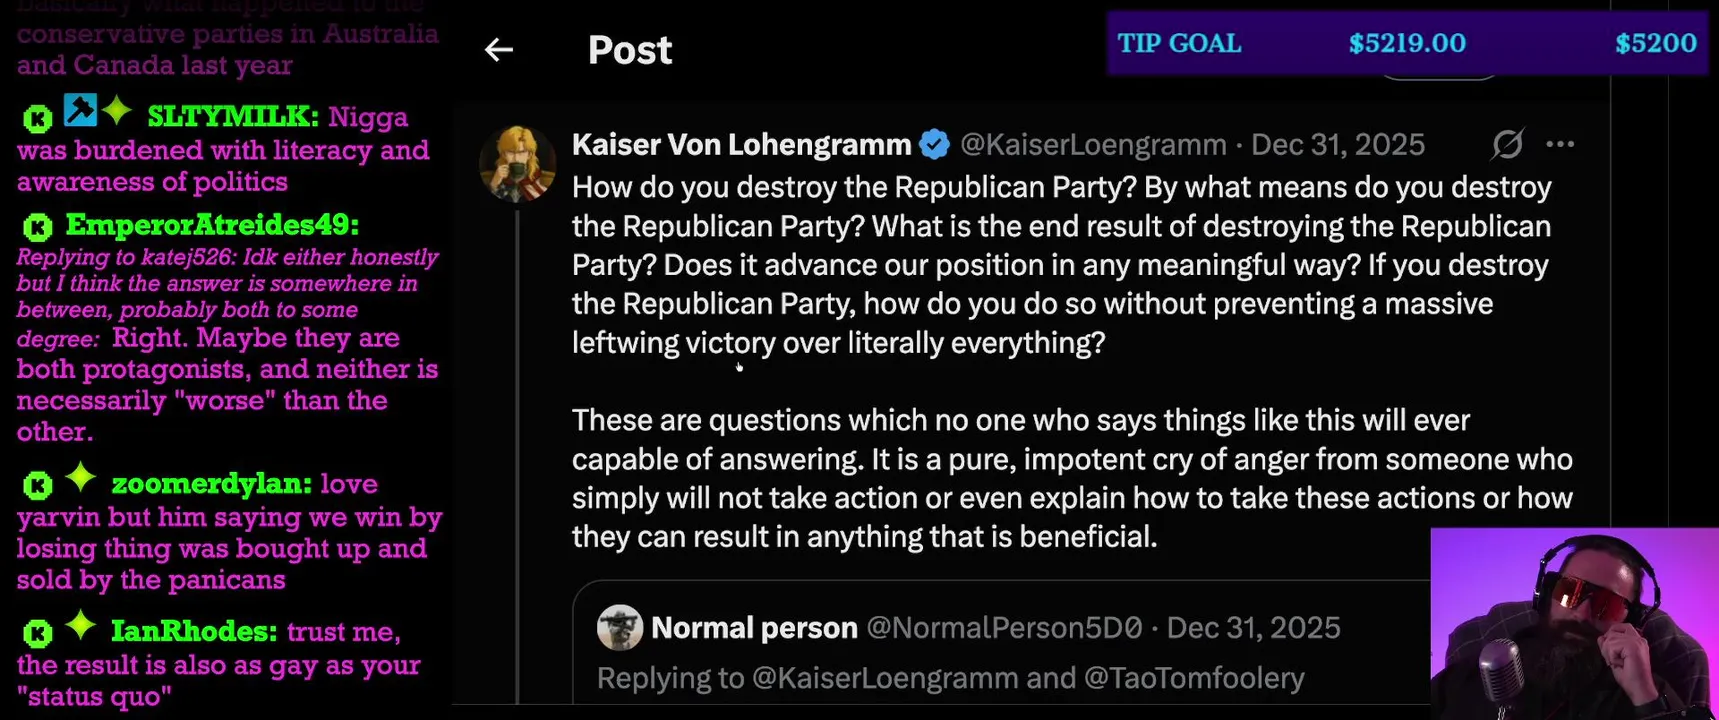The image size is (1719, 720).
Task: Click the SLTYMILK username in chat
Action: click(232, 117)
